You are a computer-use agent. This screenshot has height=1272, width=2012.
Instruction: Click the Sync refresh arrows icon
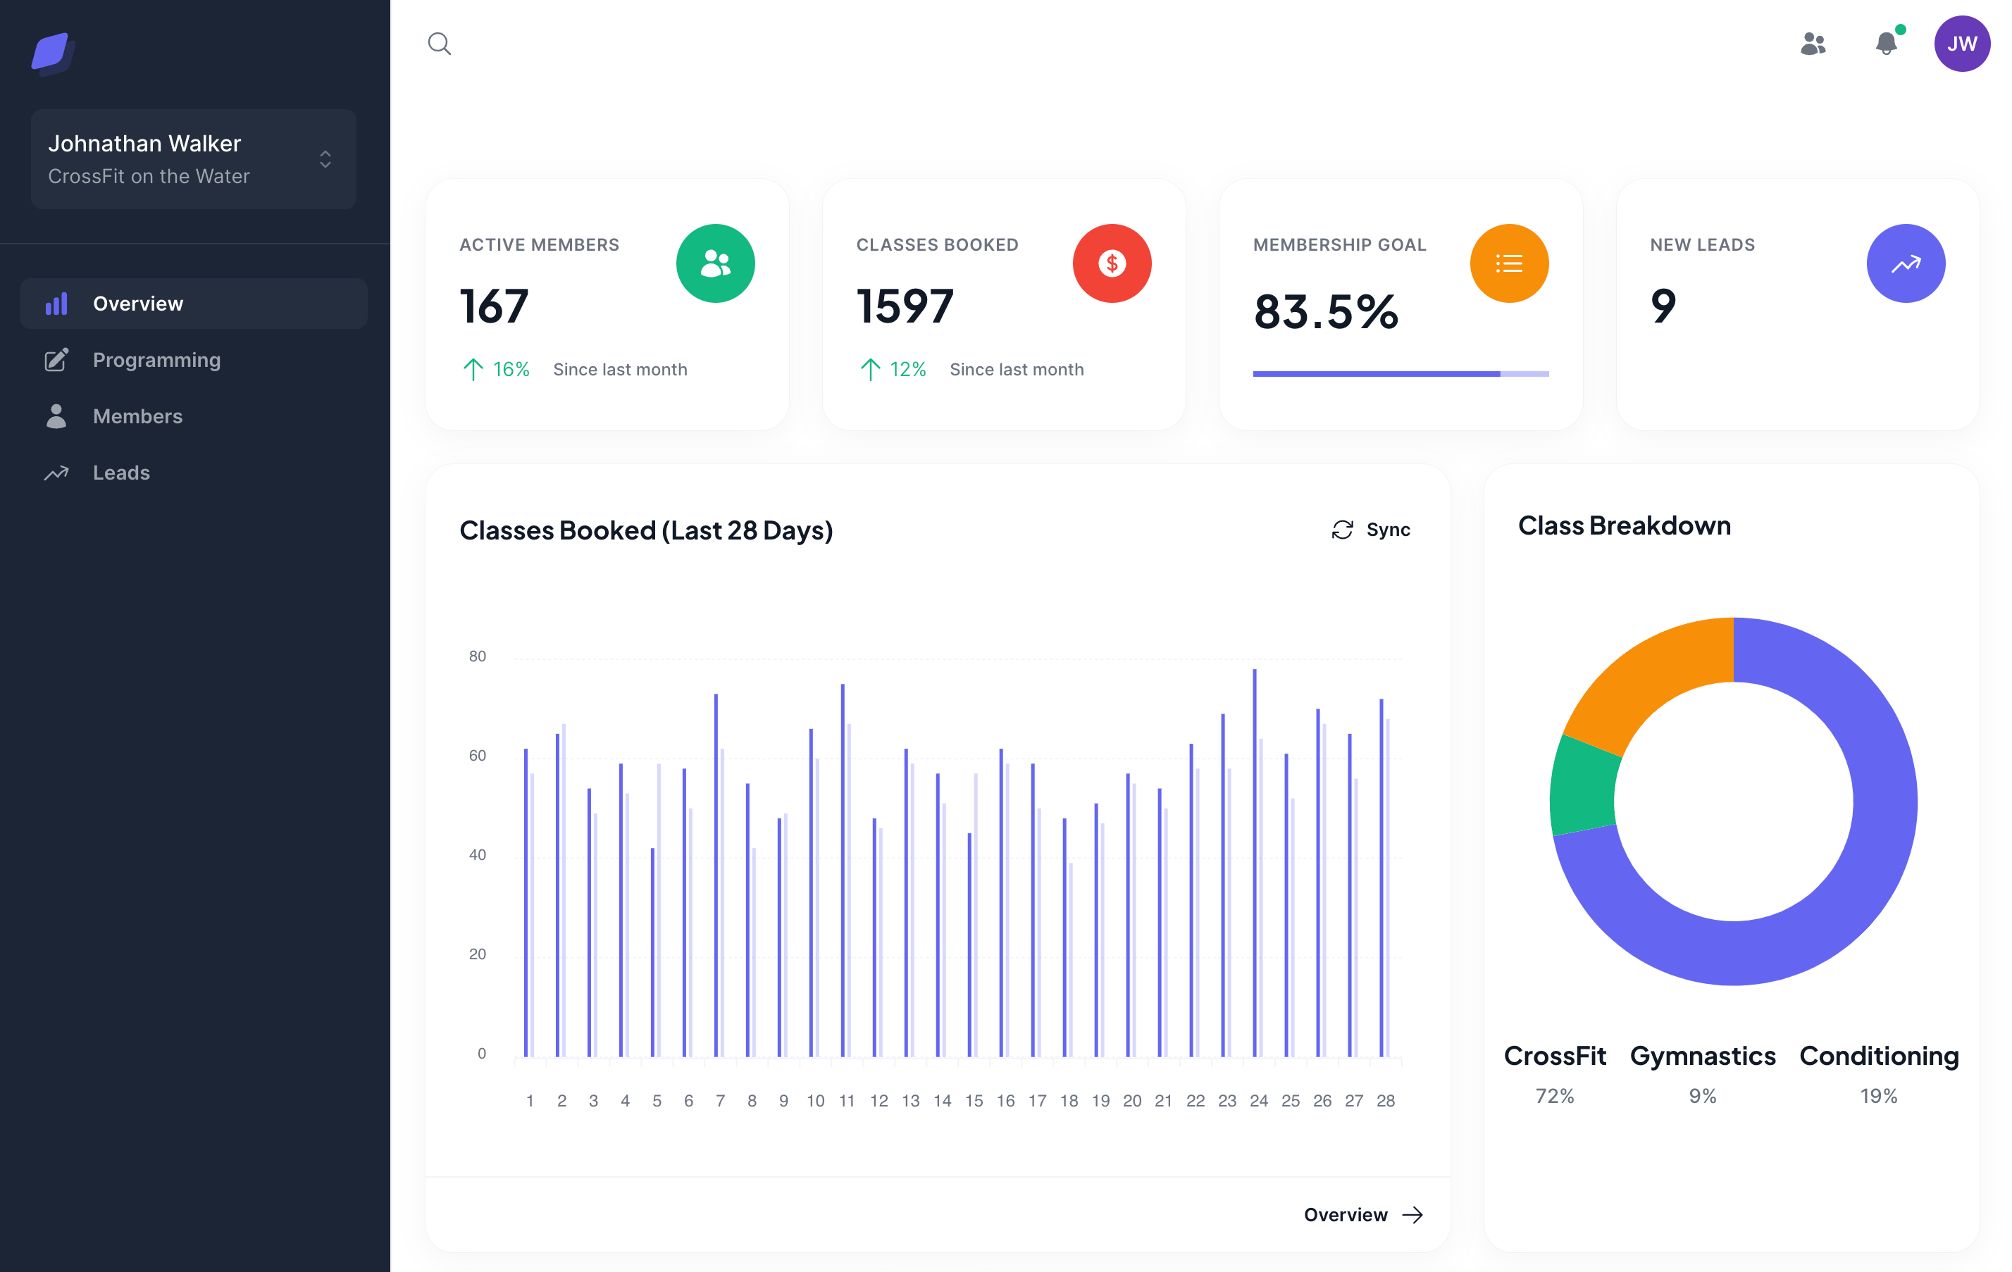tap(1342, 530)
